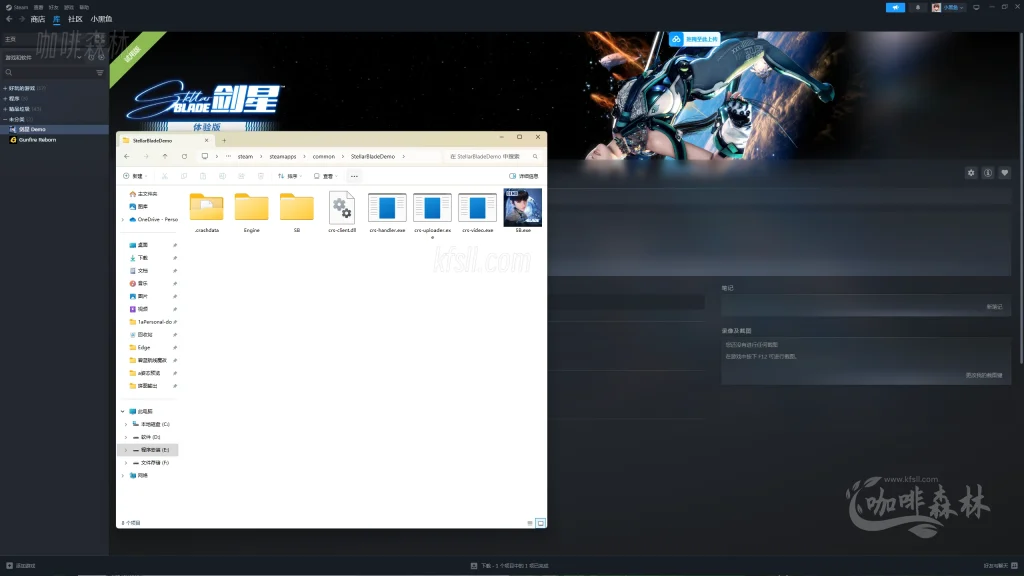Viewport: 1024px width, 576px height.
Task: Open the 查看 (View) dropdown in Explorer
Action: (x=325, y=176)
